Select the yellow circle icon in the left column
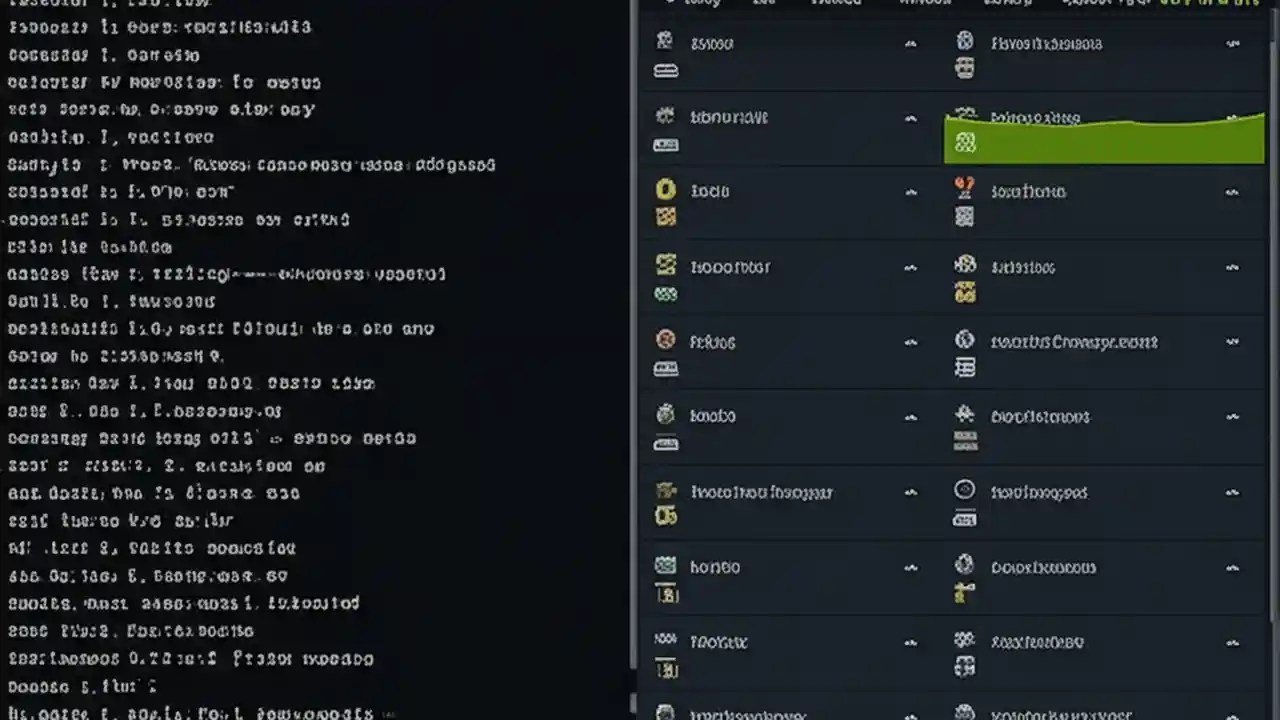Image resolution: width=1280 pixels, height=720 pixels. [666, 191]
